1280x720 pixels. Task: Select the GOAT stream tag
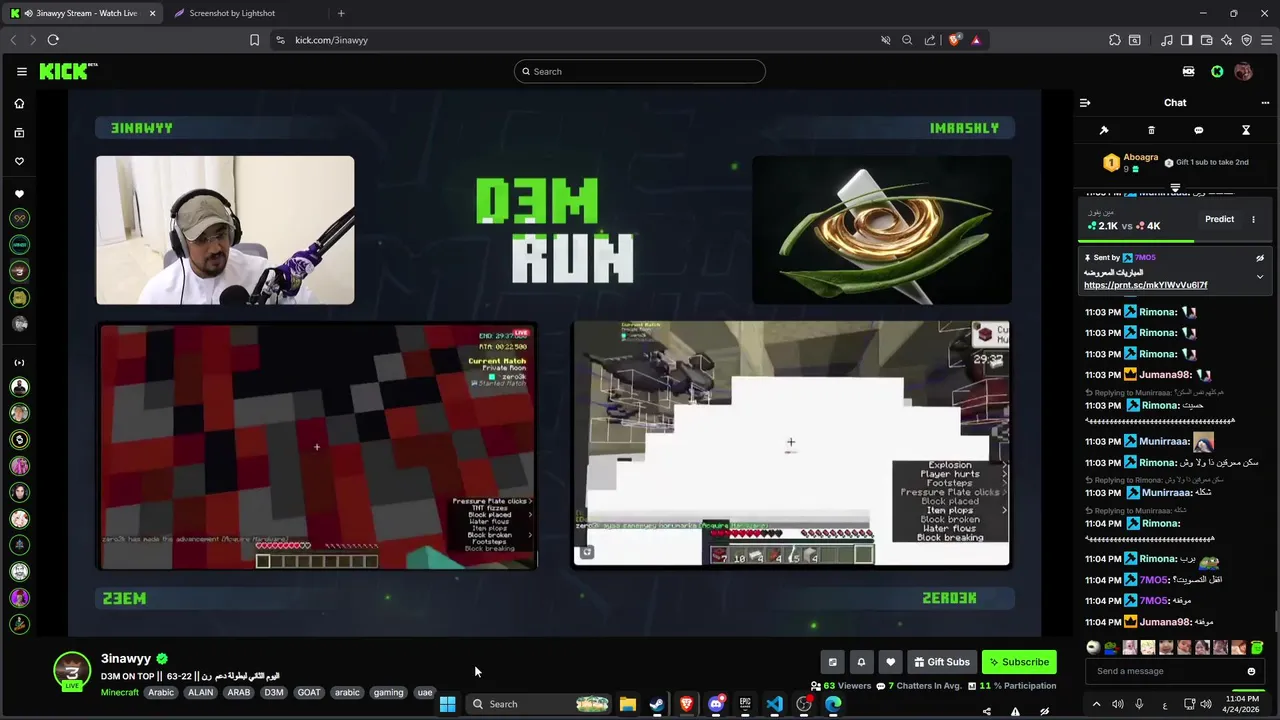(309, 692)
